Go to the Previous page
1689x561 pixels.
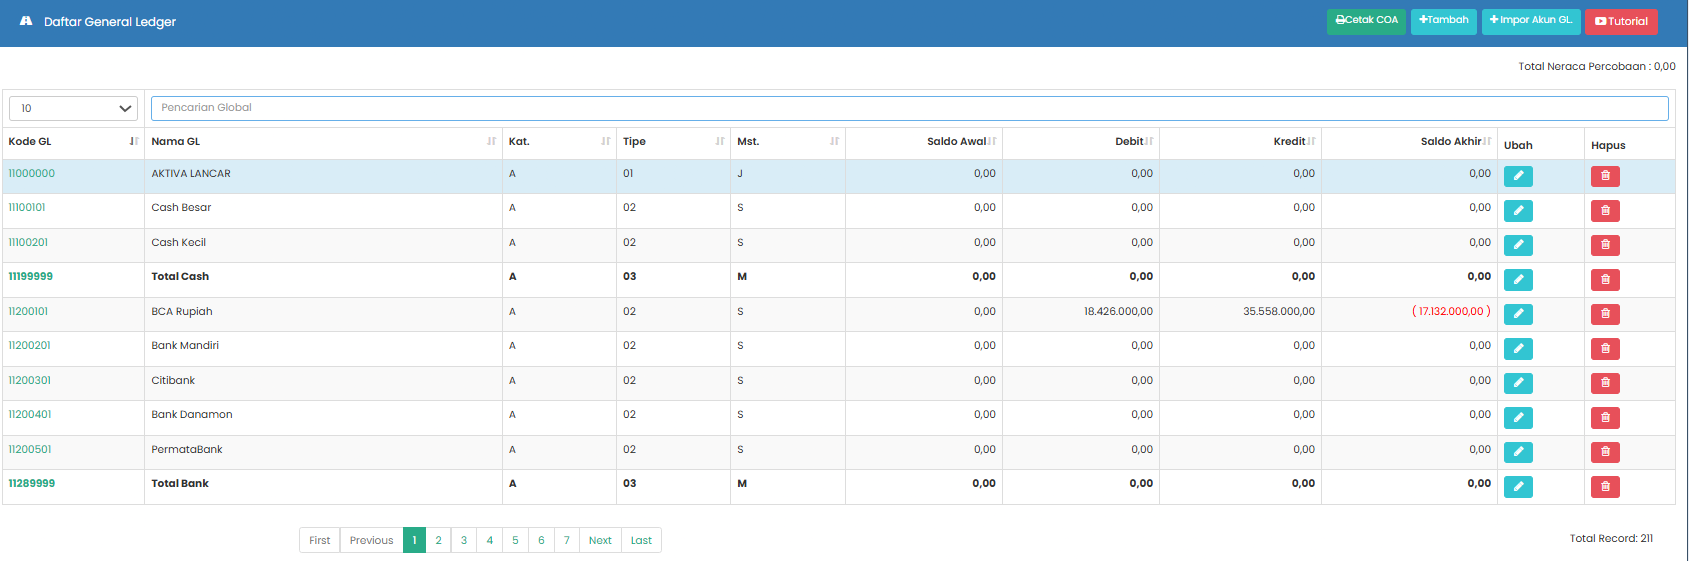371,540
